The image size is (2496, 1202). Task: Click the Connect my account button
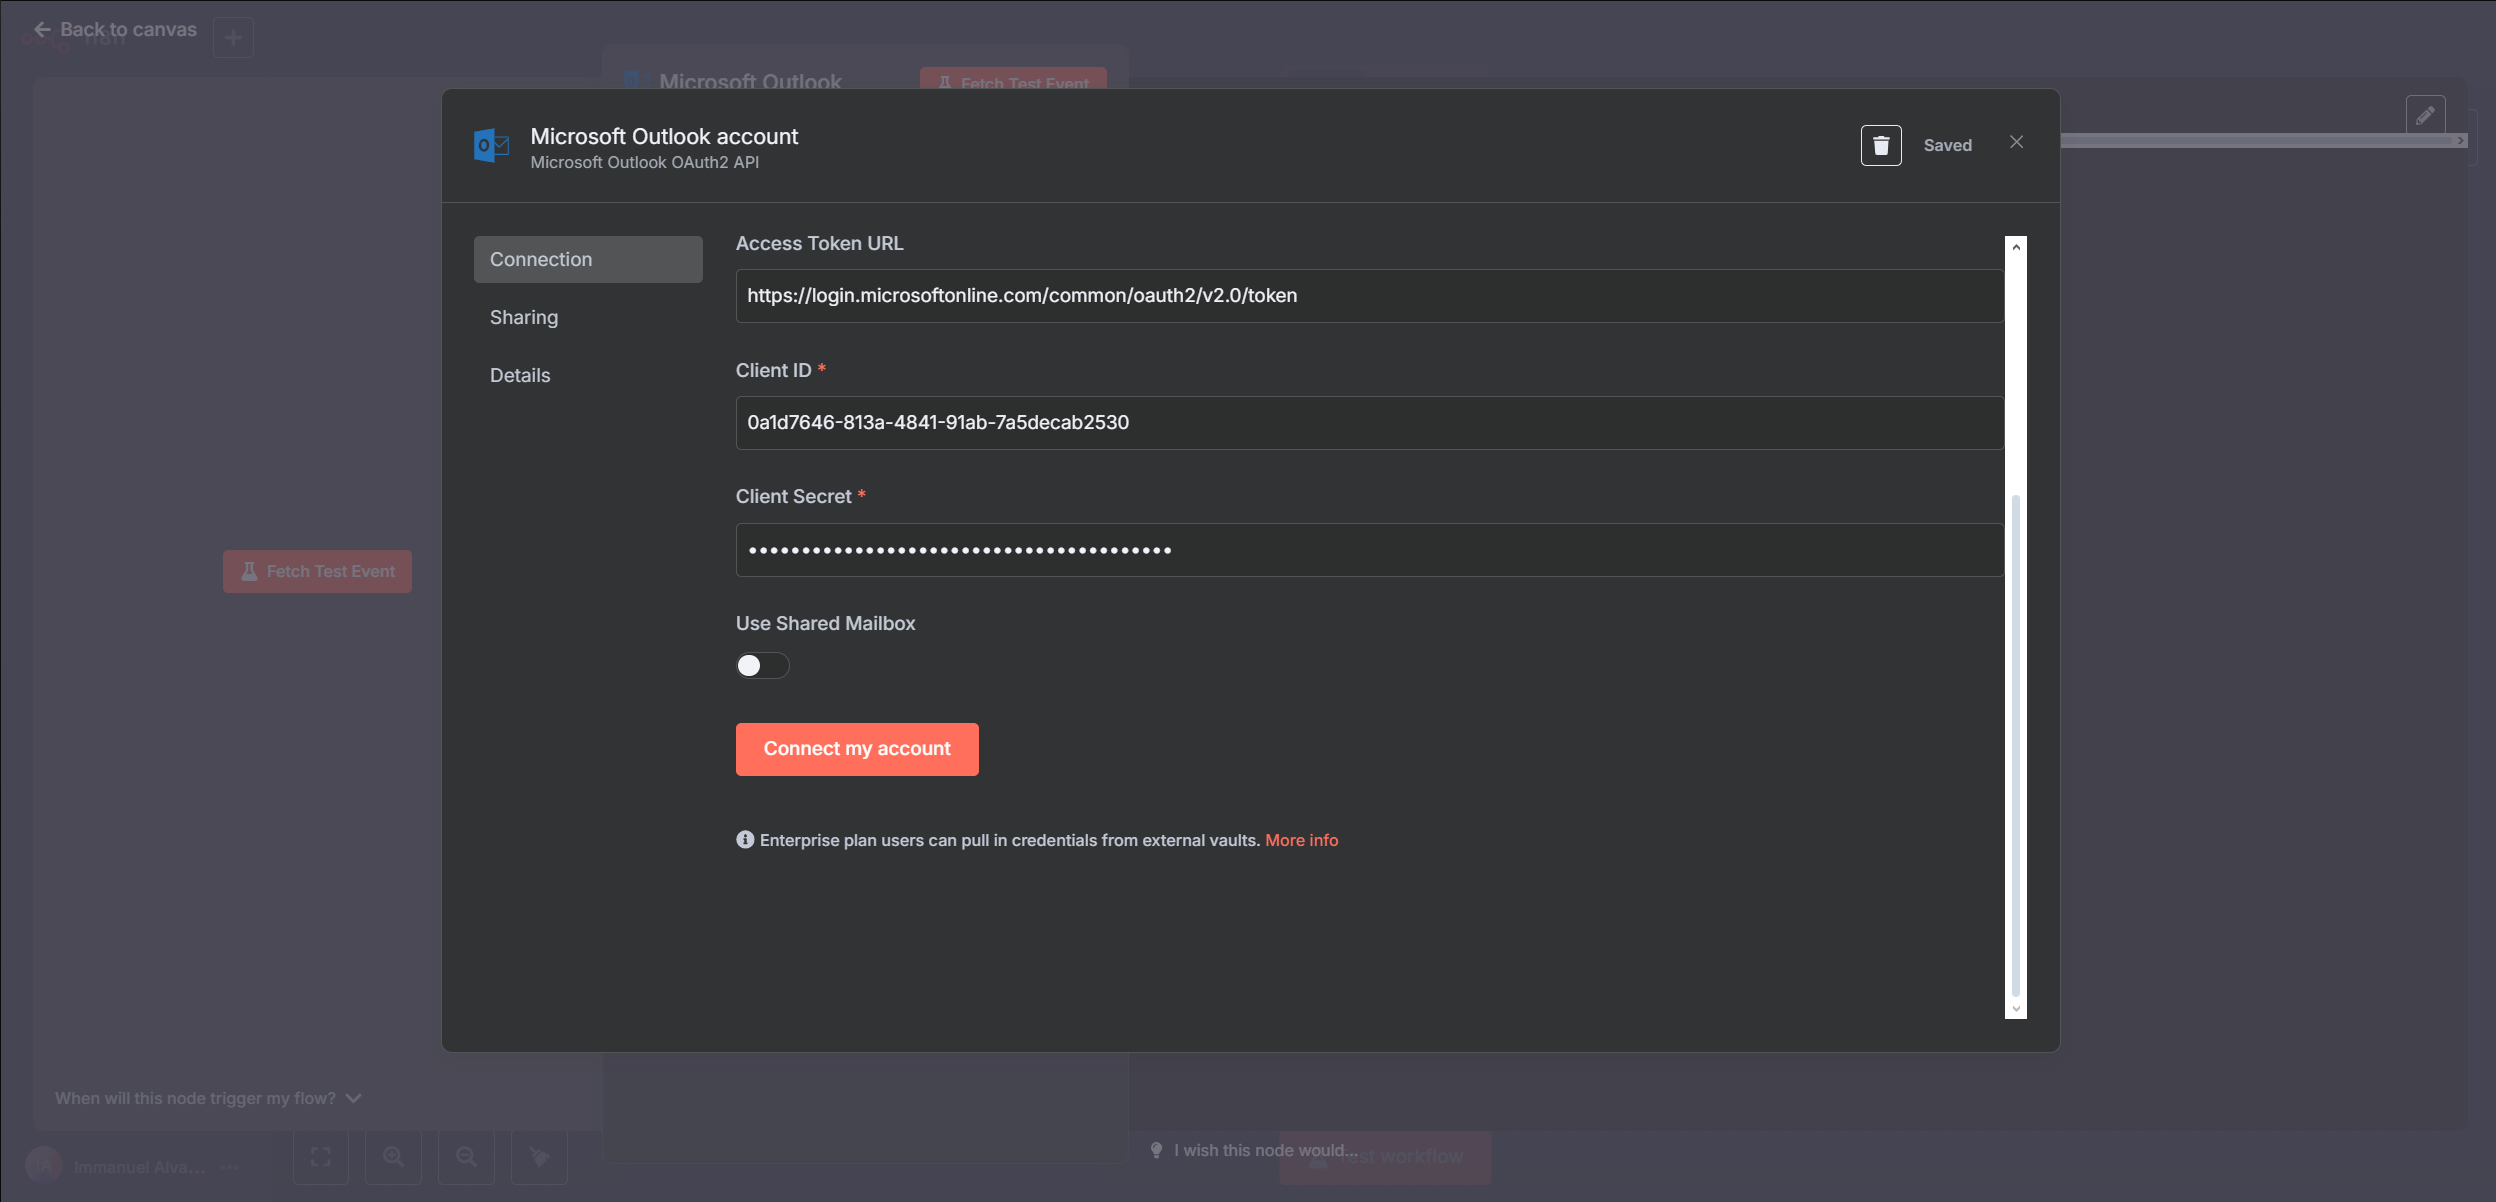pyautogui.click(x=857, y=749)
